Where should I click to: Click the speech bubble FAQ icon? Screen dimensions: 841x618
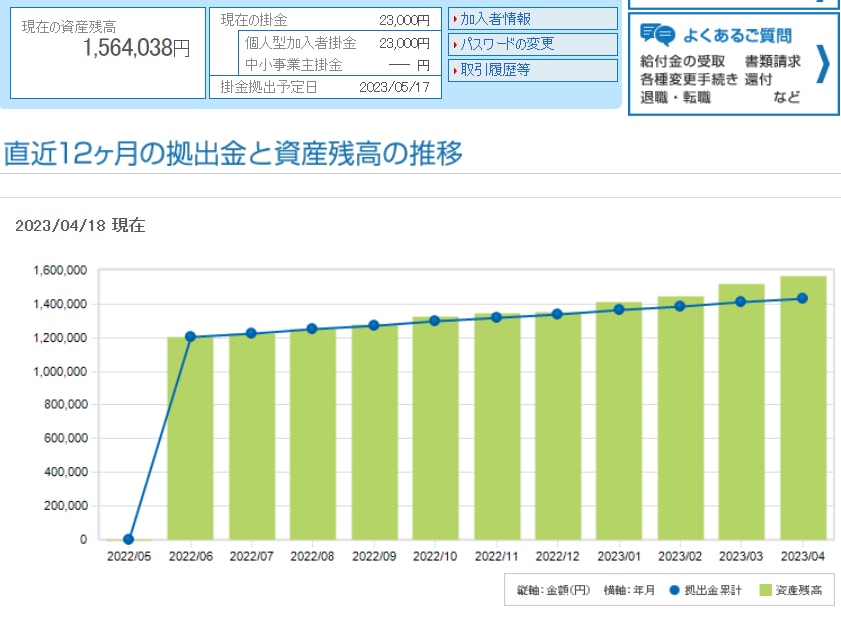[657, 35]
